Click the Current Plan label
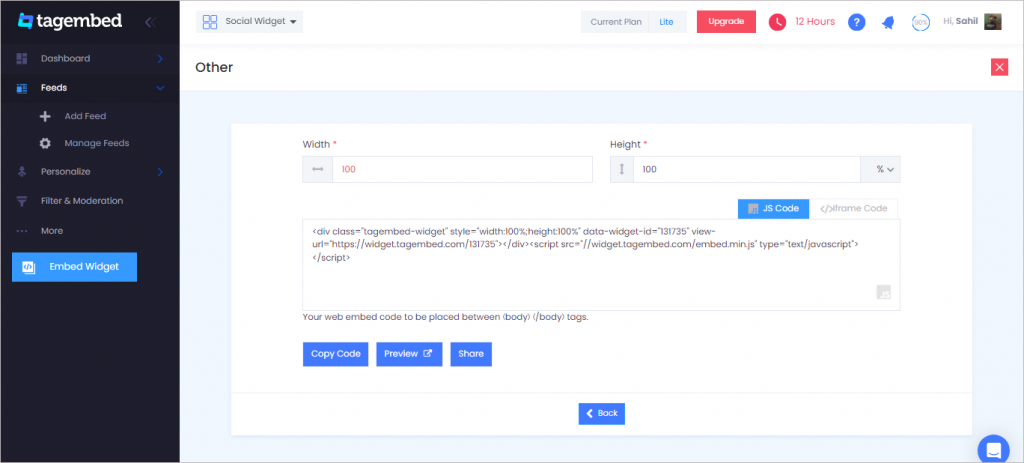The image size is (1024, 463). tap(616, 22)
